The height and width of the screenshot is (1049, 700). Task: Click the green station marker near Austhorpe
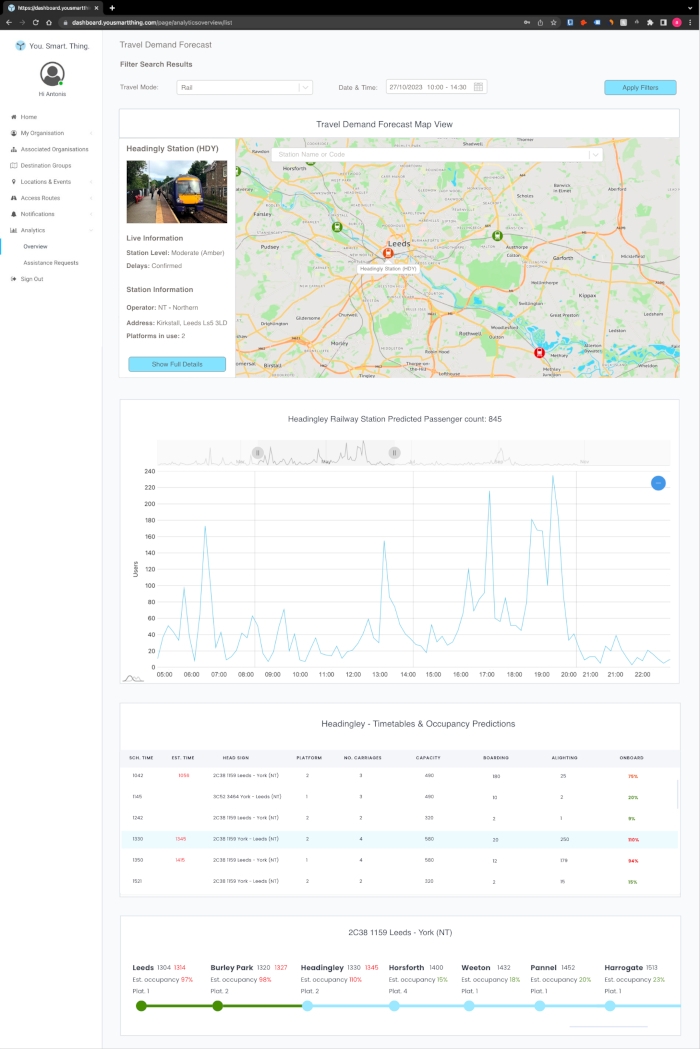(x=497, y=235)
